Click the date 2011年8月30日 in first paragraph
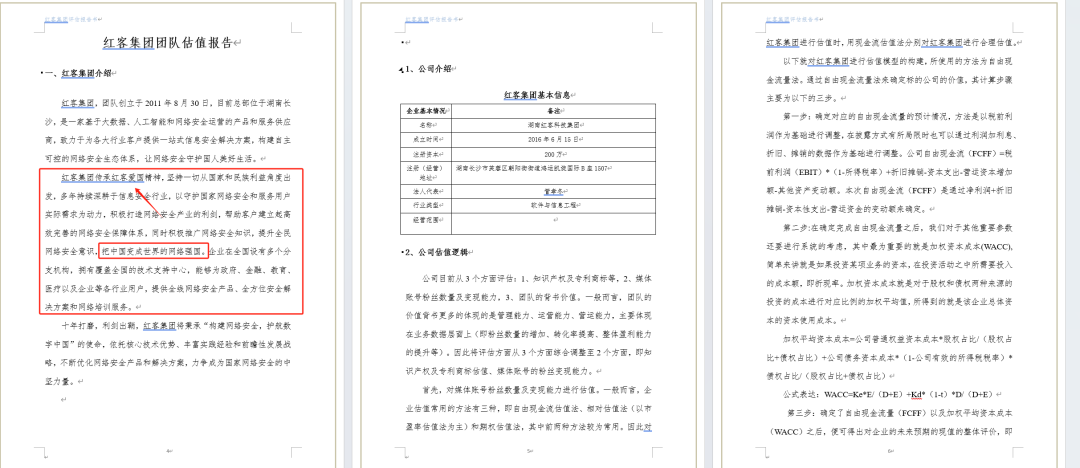This screenshot has height=468, width=1080. (177, 104)
